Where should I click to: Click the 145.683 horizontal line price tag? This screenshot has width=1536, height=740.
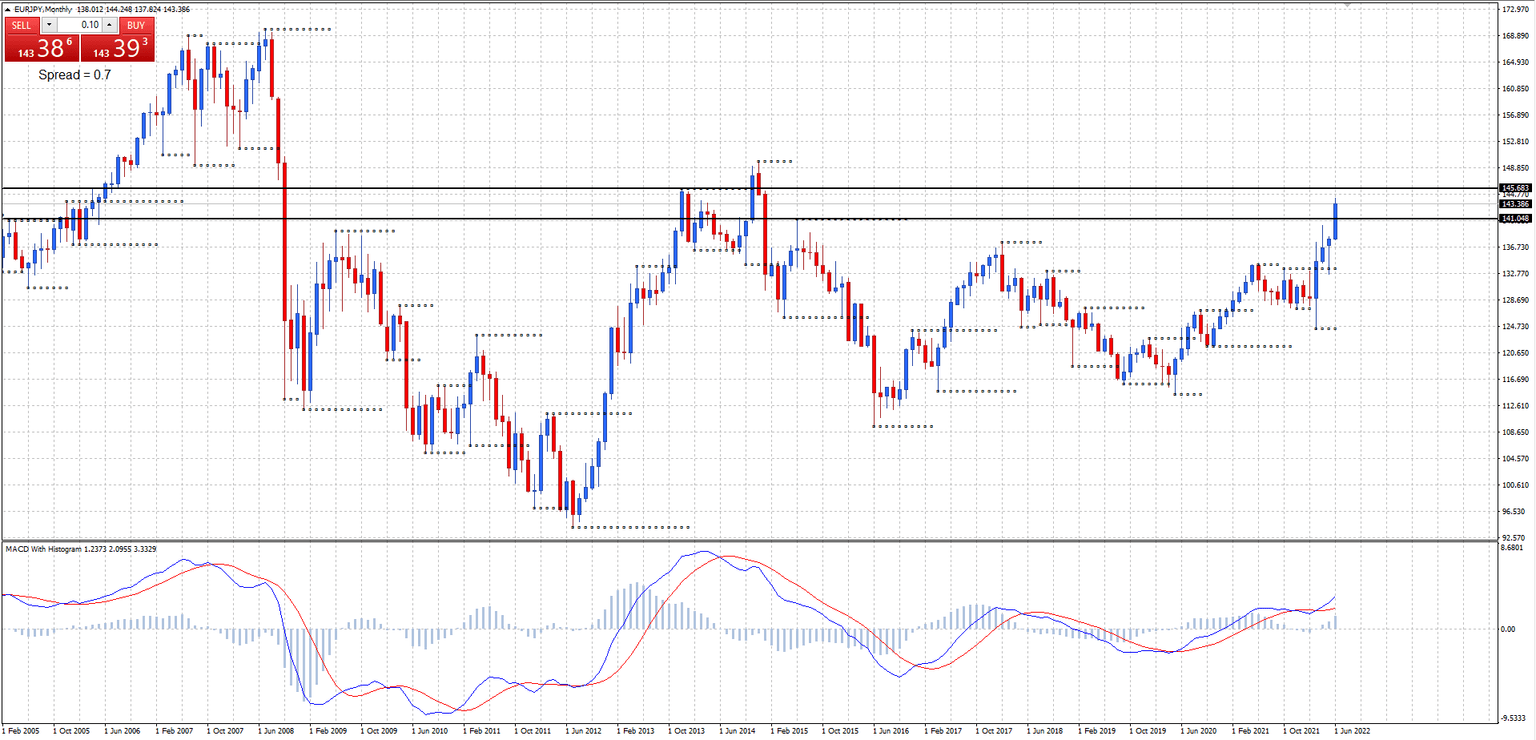1516,188
